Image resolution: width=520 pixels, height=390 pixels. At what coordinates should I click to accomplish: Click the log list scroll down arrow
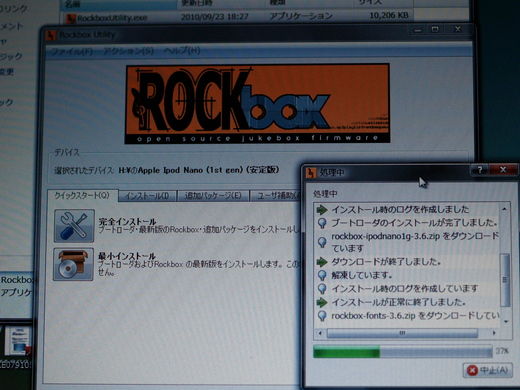tap(506, 322)
